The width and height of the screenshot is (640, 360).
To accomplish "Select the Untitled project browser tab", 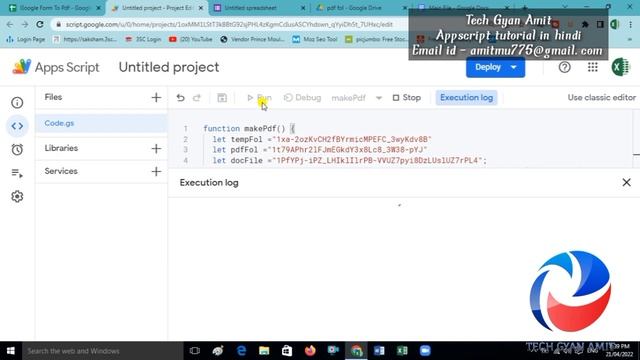I will 158,8.
